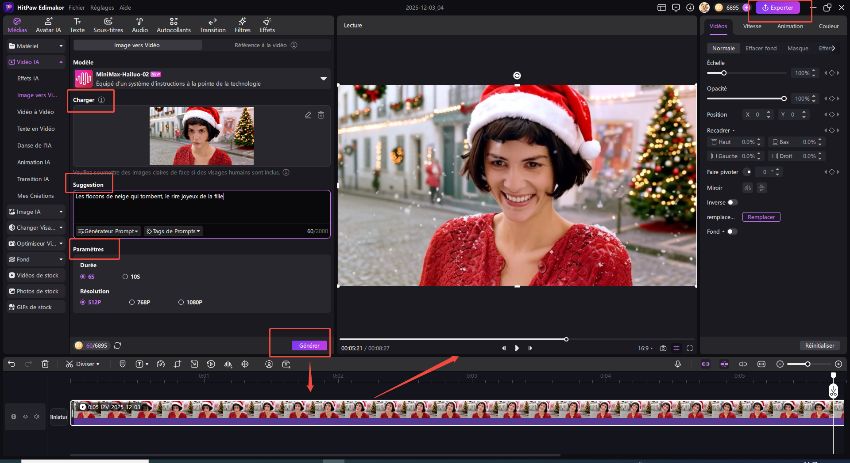
Task: Open the Autocollants tool
Action: pos(173,25)
